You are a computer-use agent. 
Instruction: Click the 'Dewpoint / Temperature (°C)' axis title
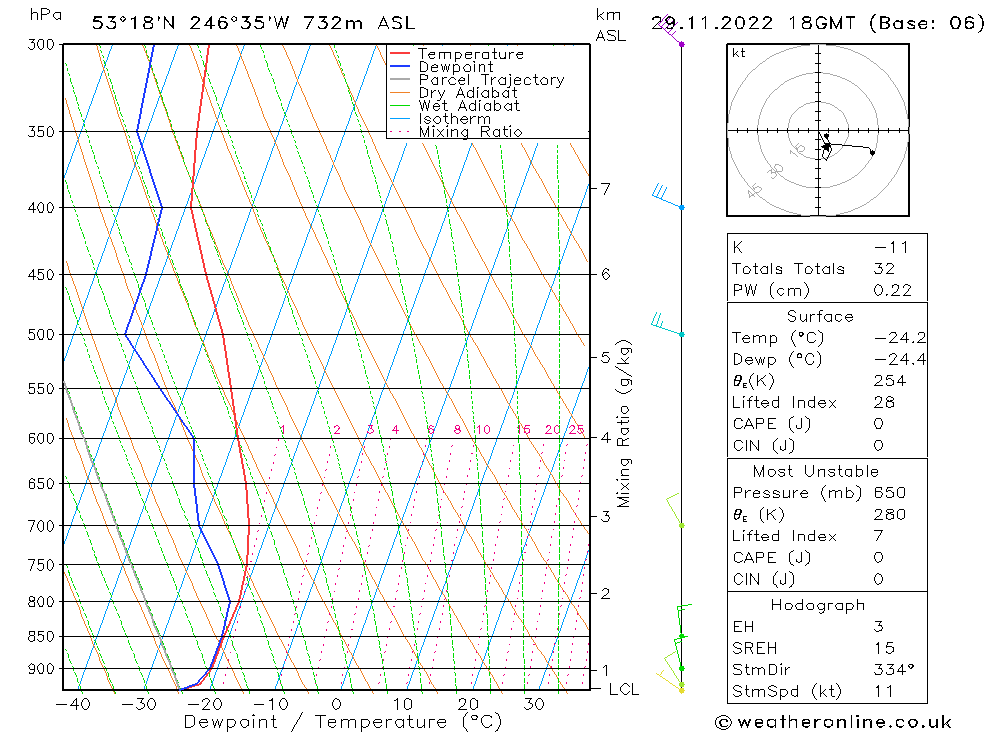342,722
